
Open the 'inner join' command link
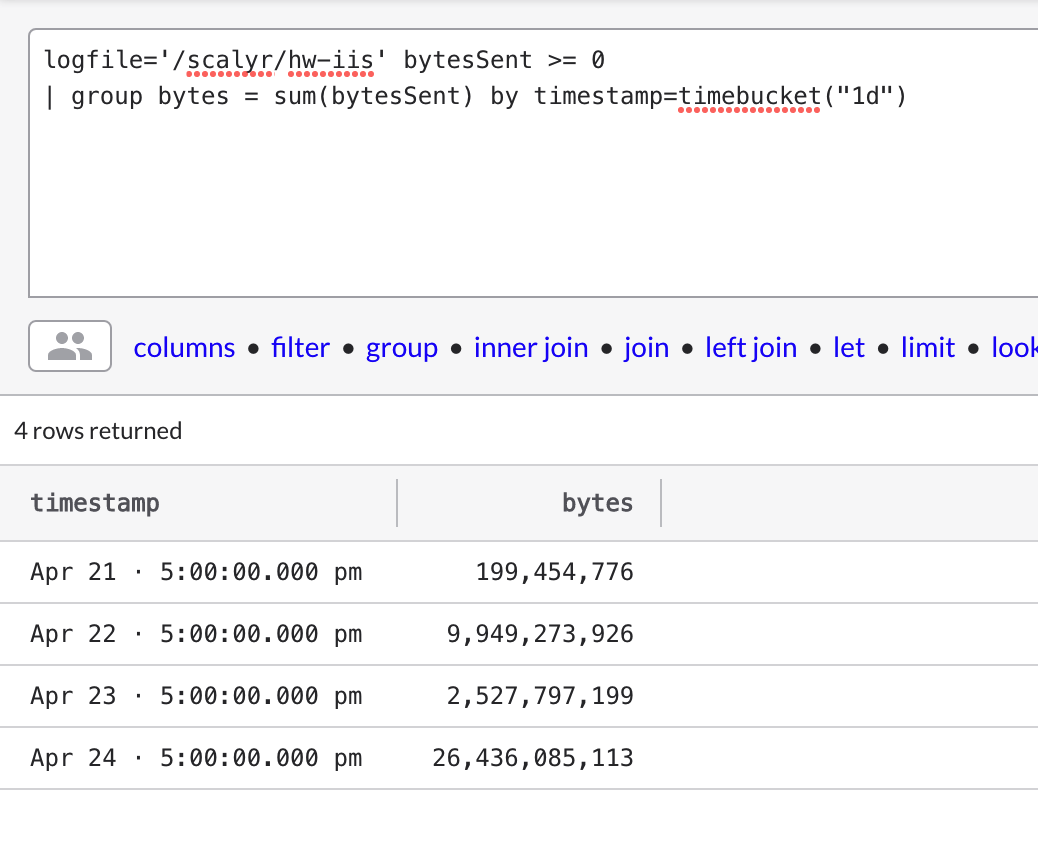(531, 348)
